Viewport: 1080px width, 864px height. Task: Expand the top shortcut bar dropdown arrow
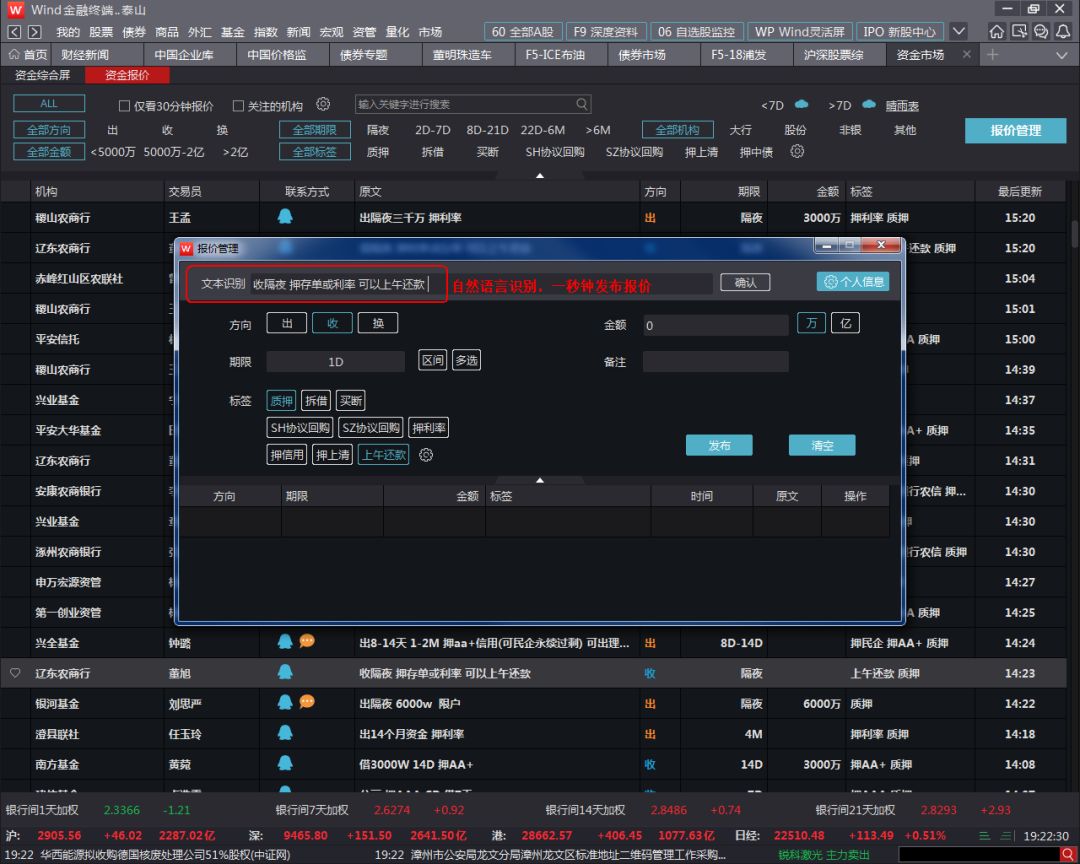[x=958, y=32]
